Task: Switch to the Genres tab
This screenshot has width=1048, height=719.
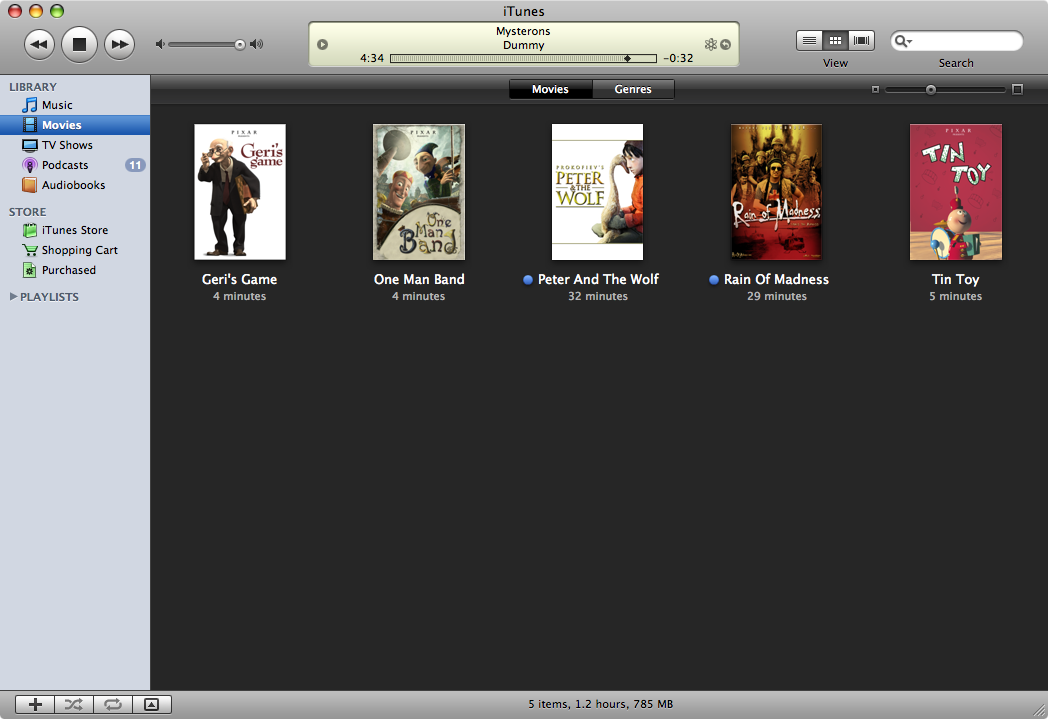Action: [x=633, y=90]
